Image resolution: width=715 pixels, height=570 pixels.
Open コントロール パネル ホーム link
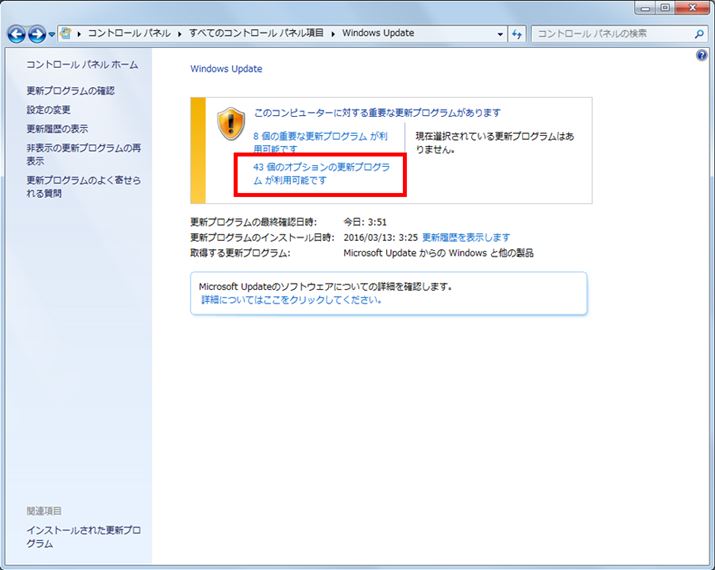point(82,65)
